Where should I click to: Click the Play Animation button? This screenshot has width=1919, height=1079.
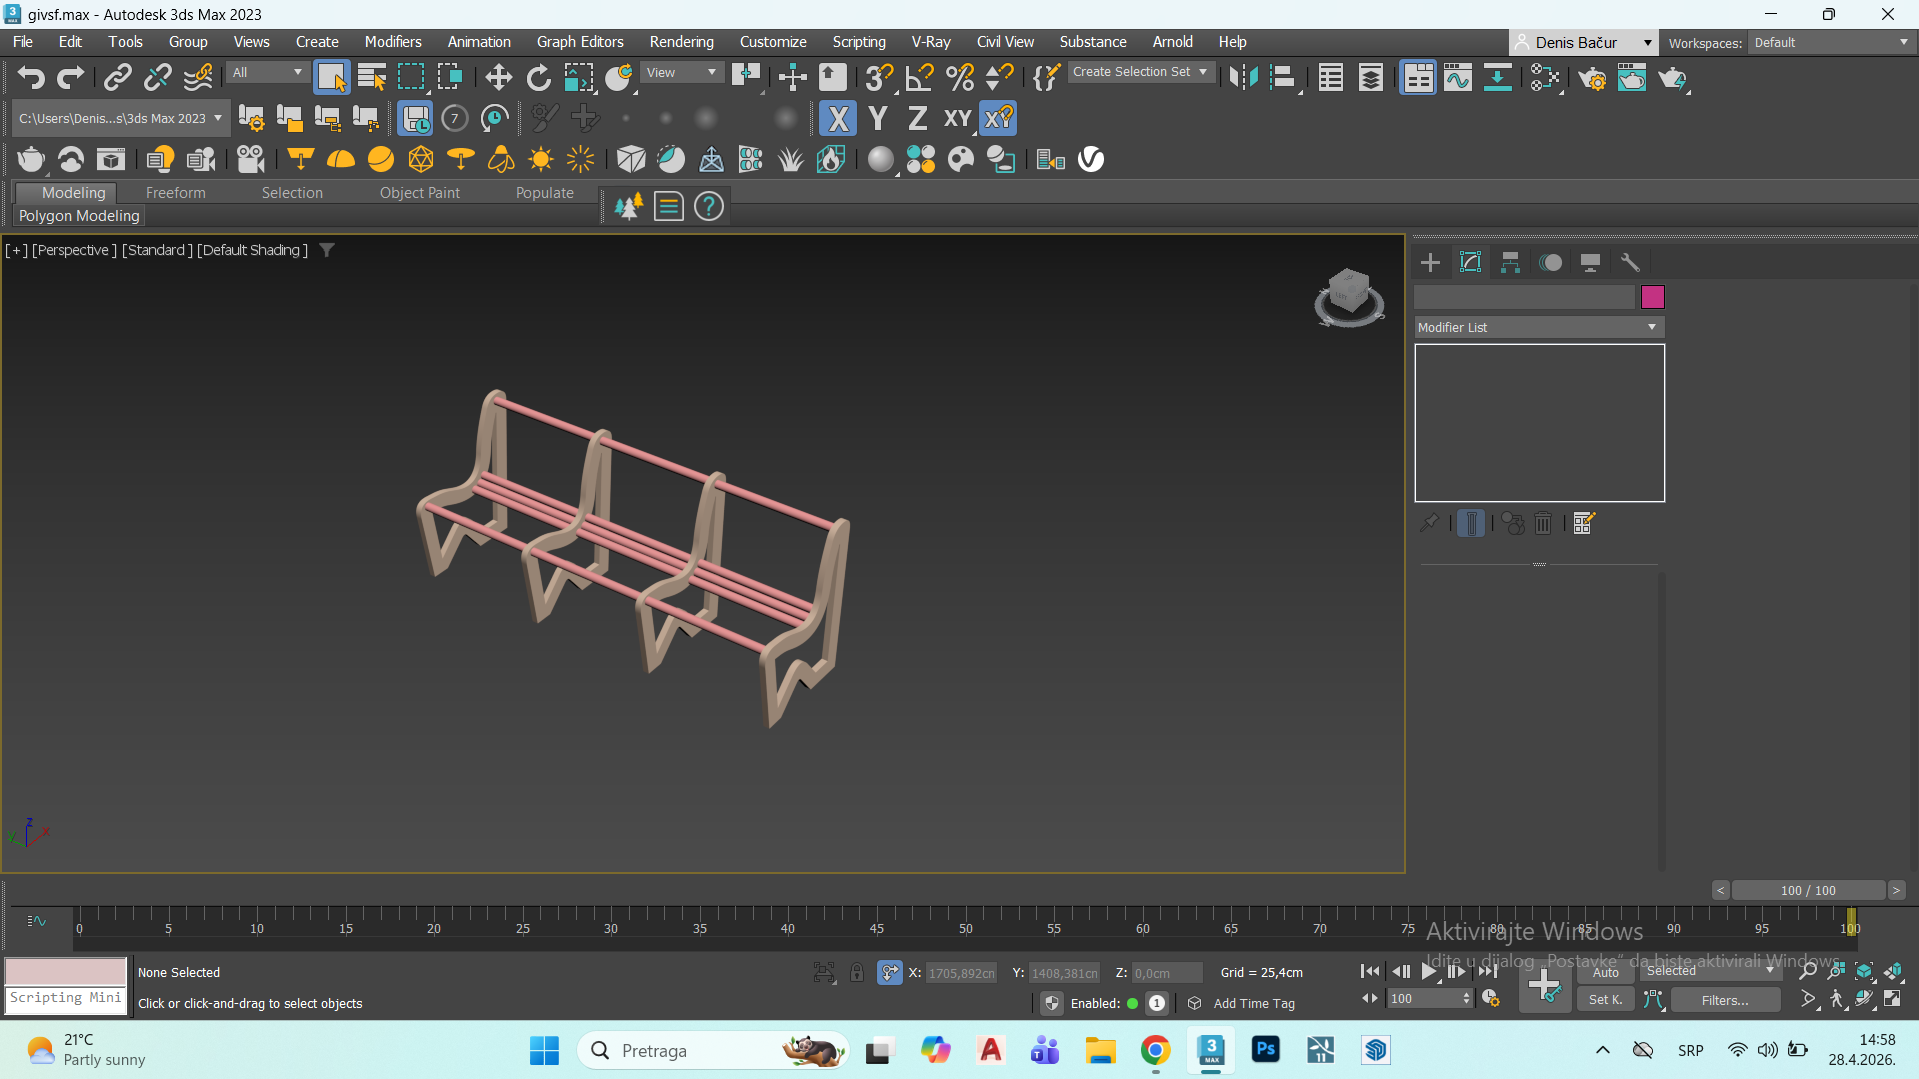click(1429, 971)
